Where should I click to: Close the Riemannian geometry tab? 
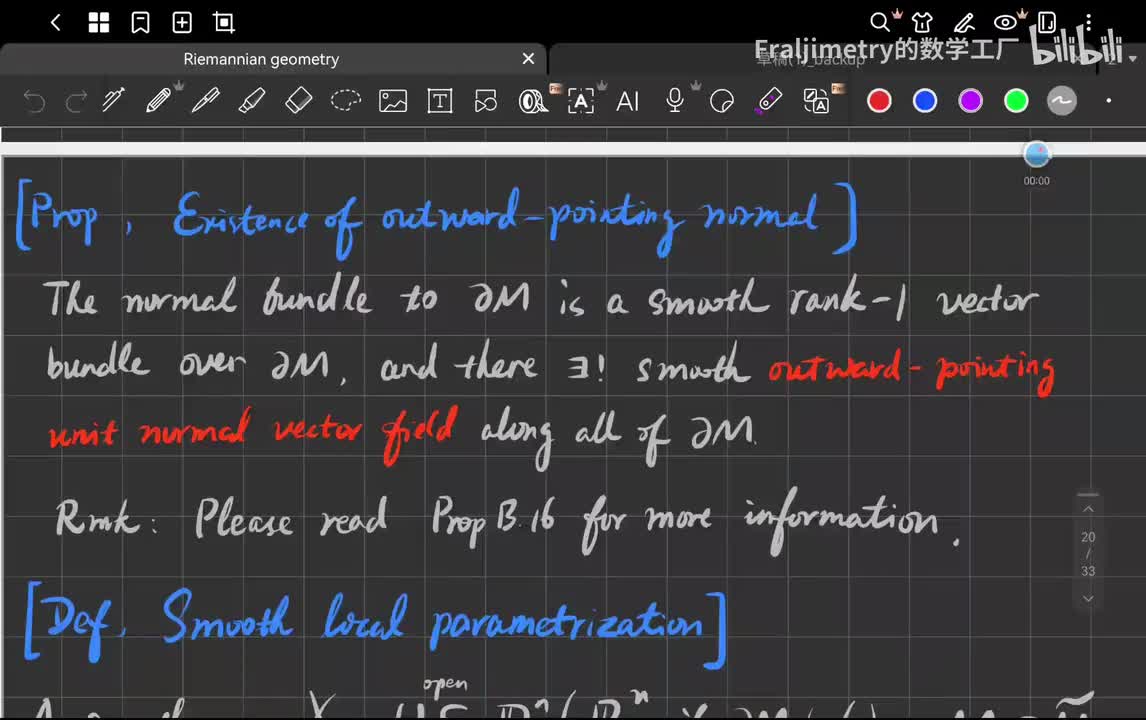click(x=528, y=58)
